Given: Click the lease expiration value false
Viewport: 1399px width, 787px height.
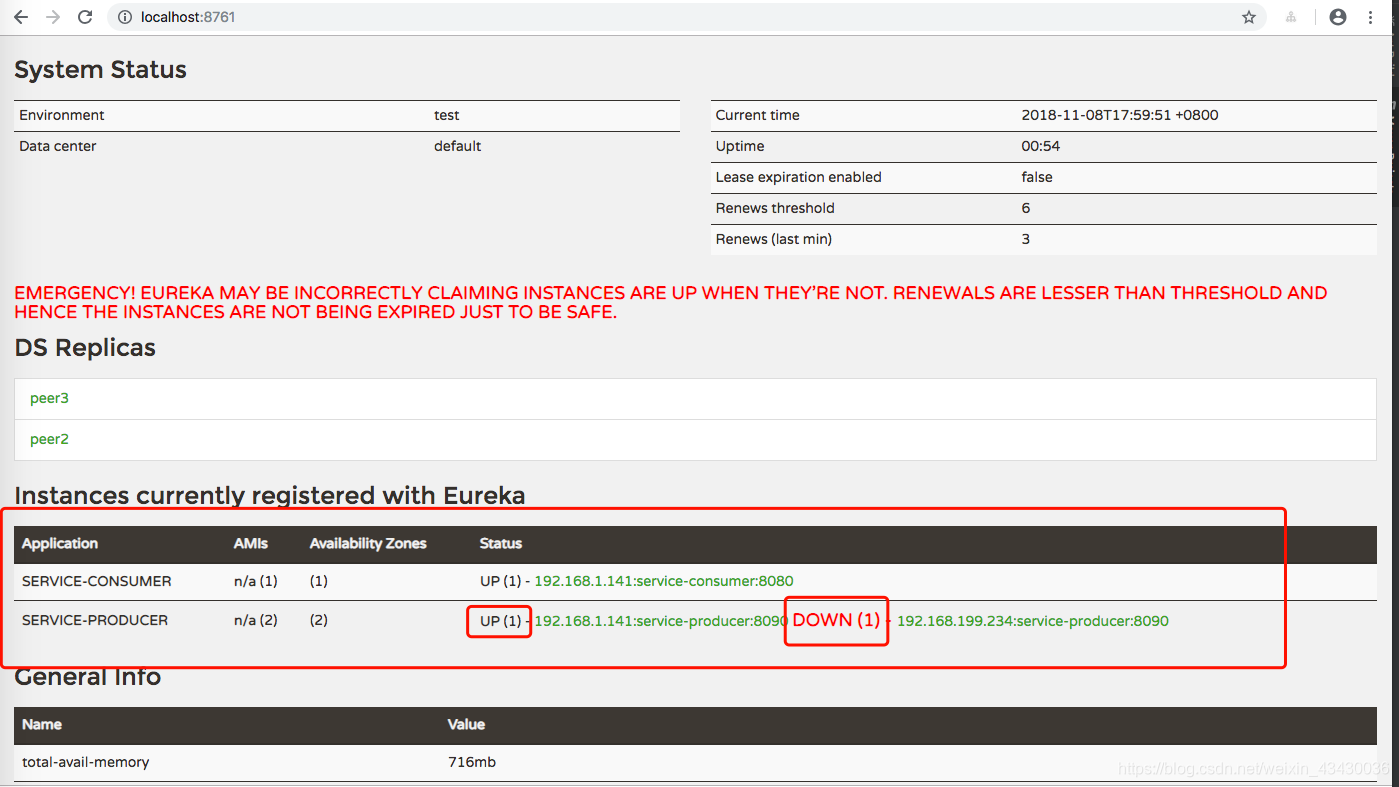Looking at the screenshot, I should (x=1037, y=177).
